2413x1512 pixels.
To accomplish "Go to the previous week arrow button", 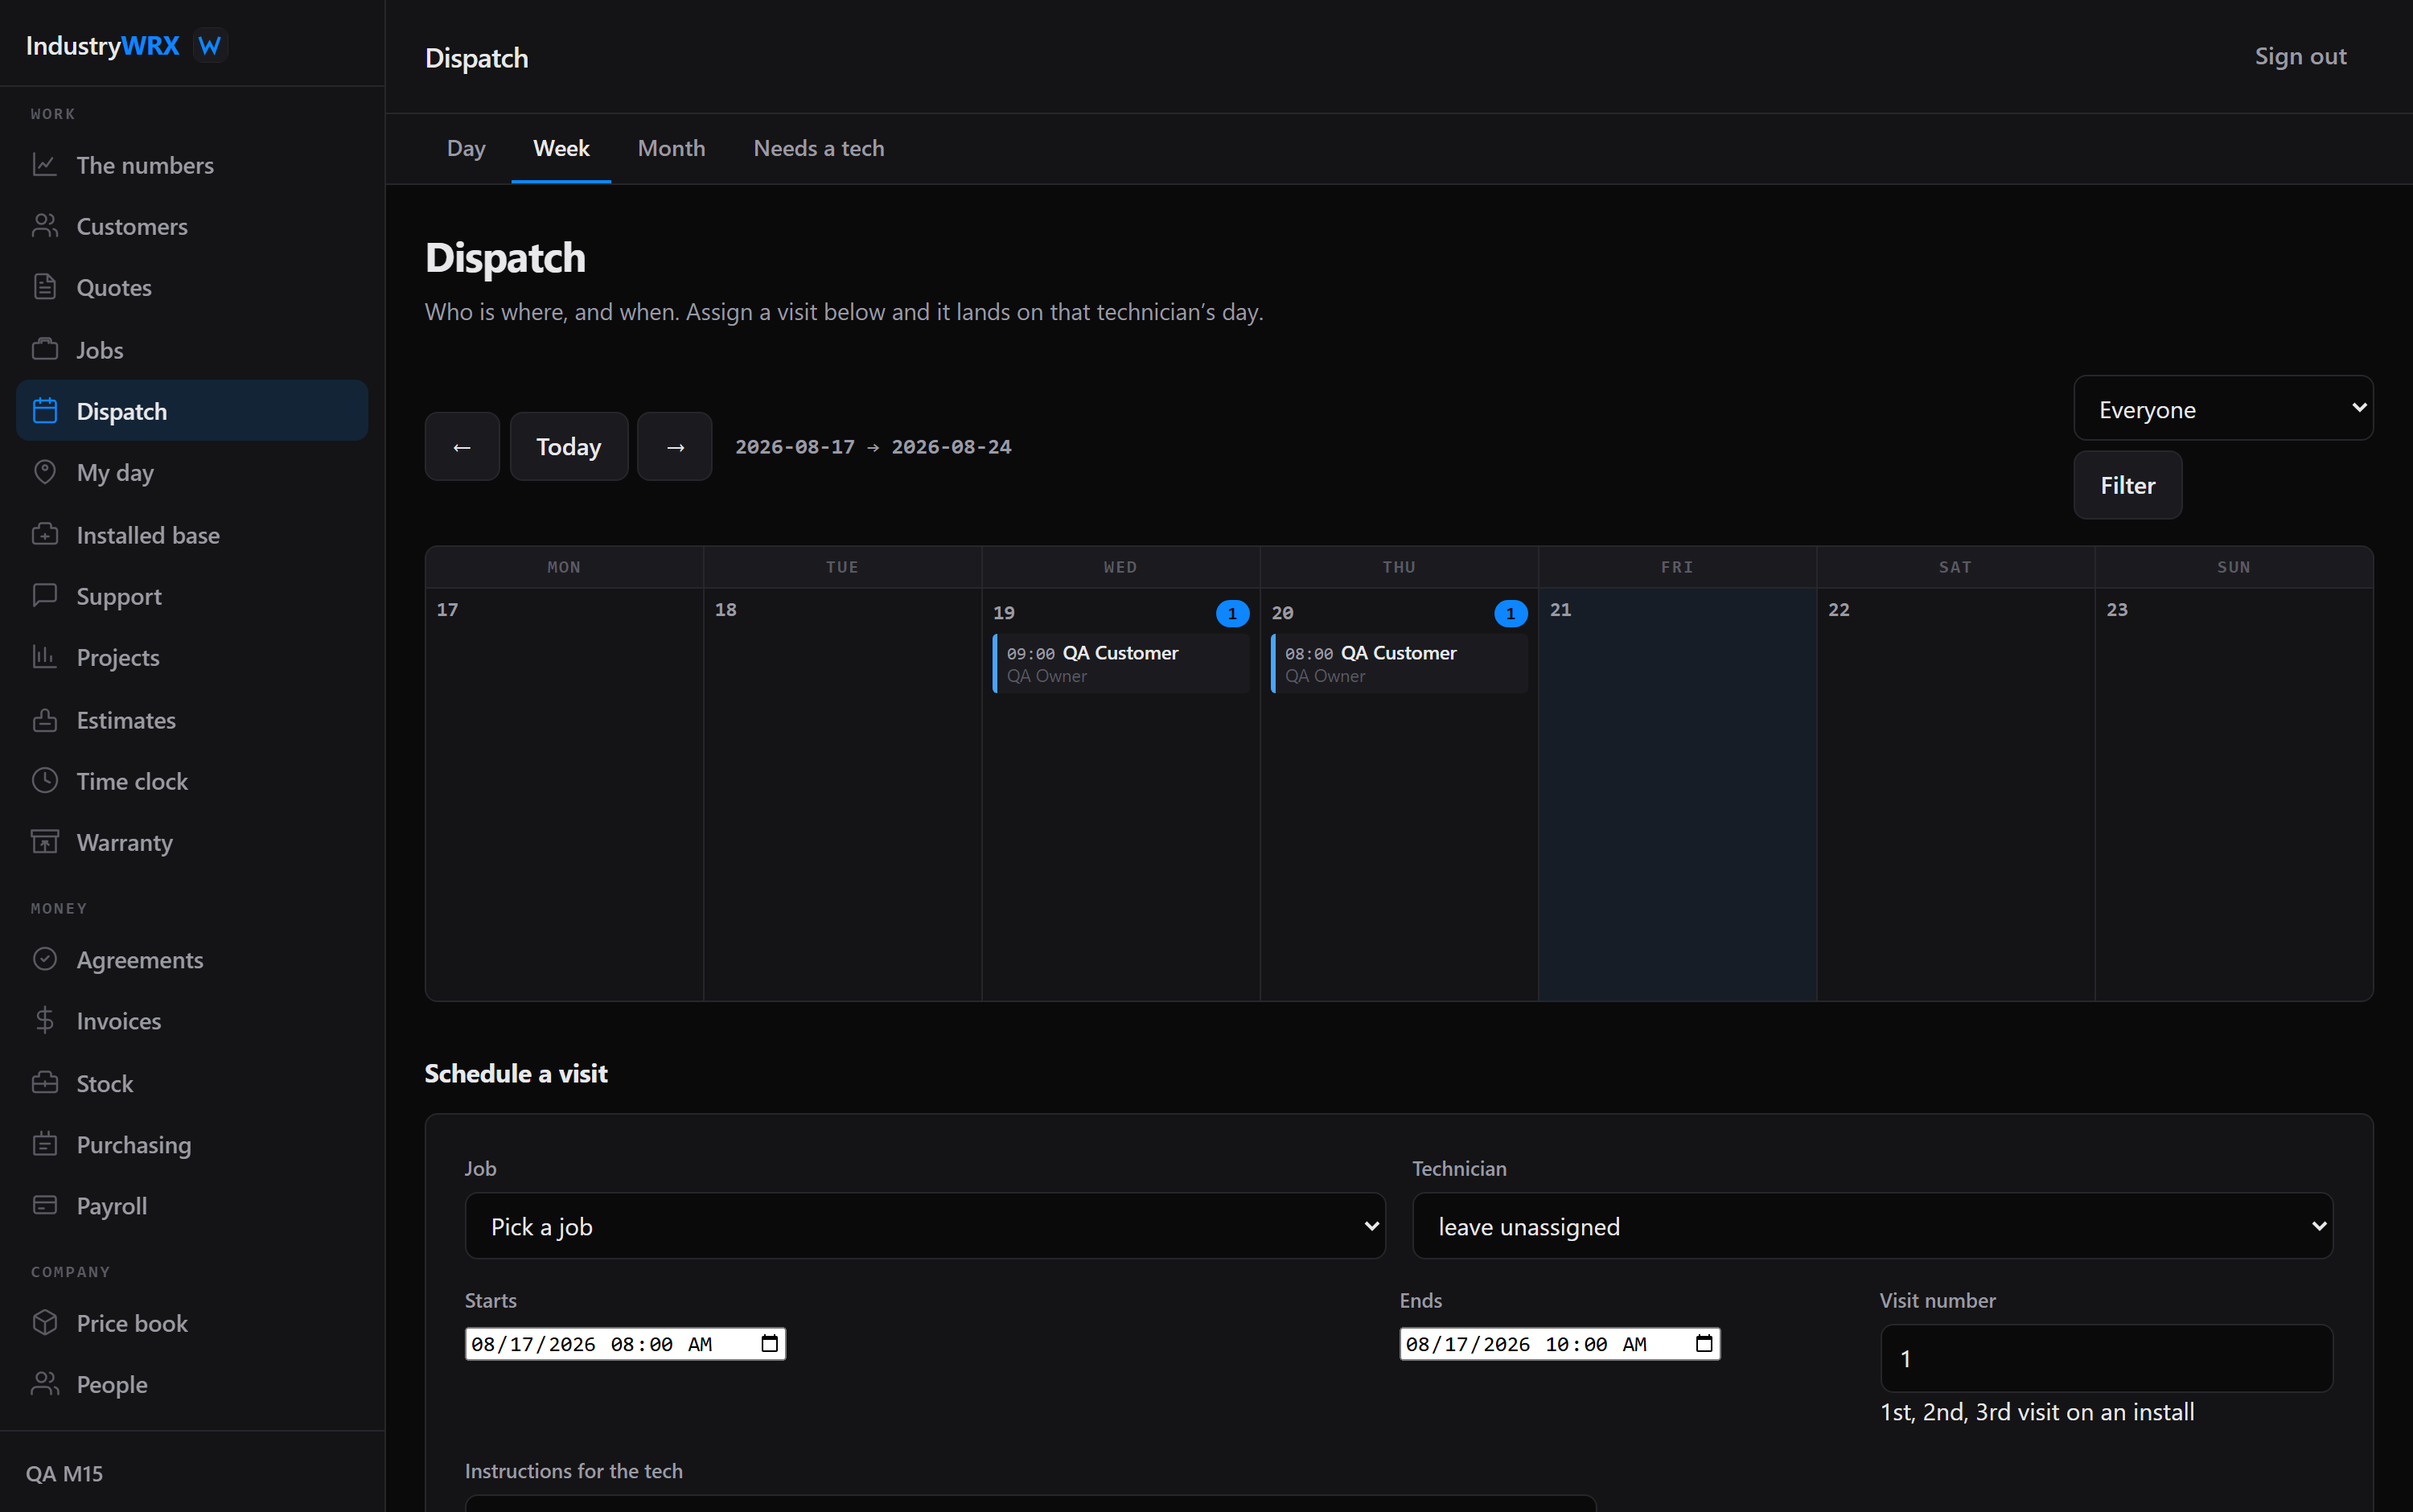I will pos(462,447).
